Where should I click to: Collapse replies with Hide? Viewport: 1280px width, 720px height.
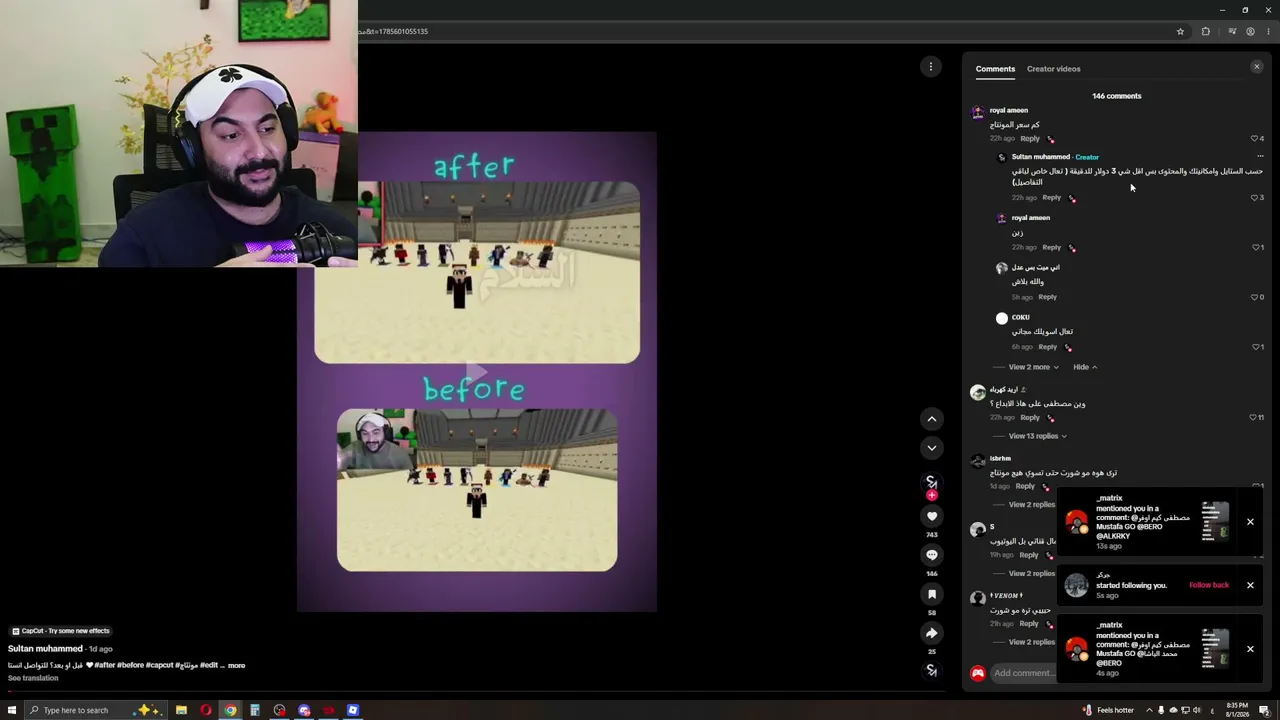pyautogui.click(x=1085, y=367)
